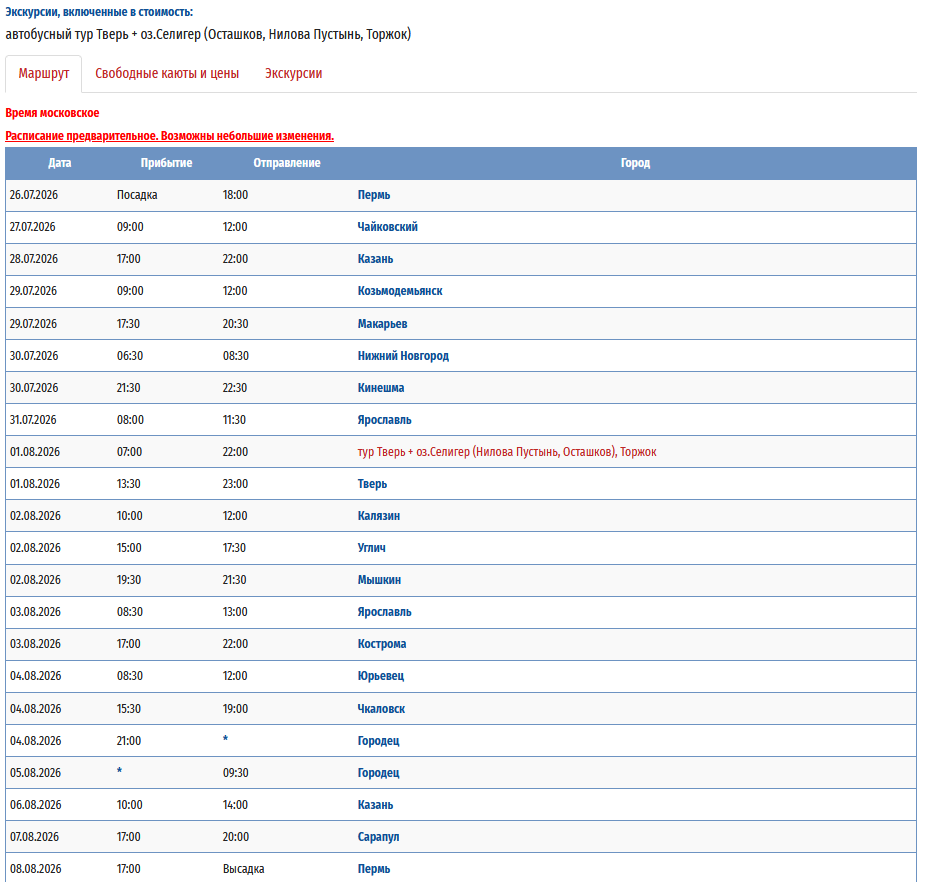This screenshot has height=882, width=925.
Task: Open the Калязин city link
Action: point(379,516)
